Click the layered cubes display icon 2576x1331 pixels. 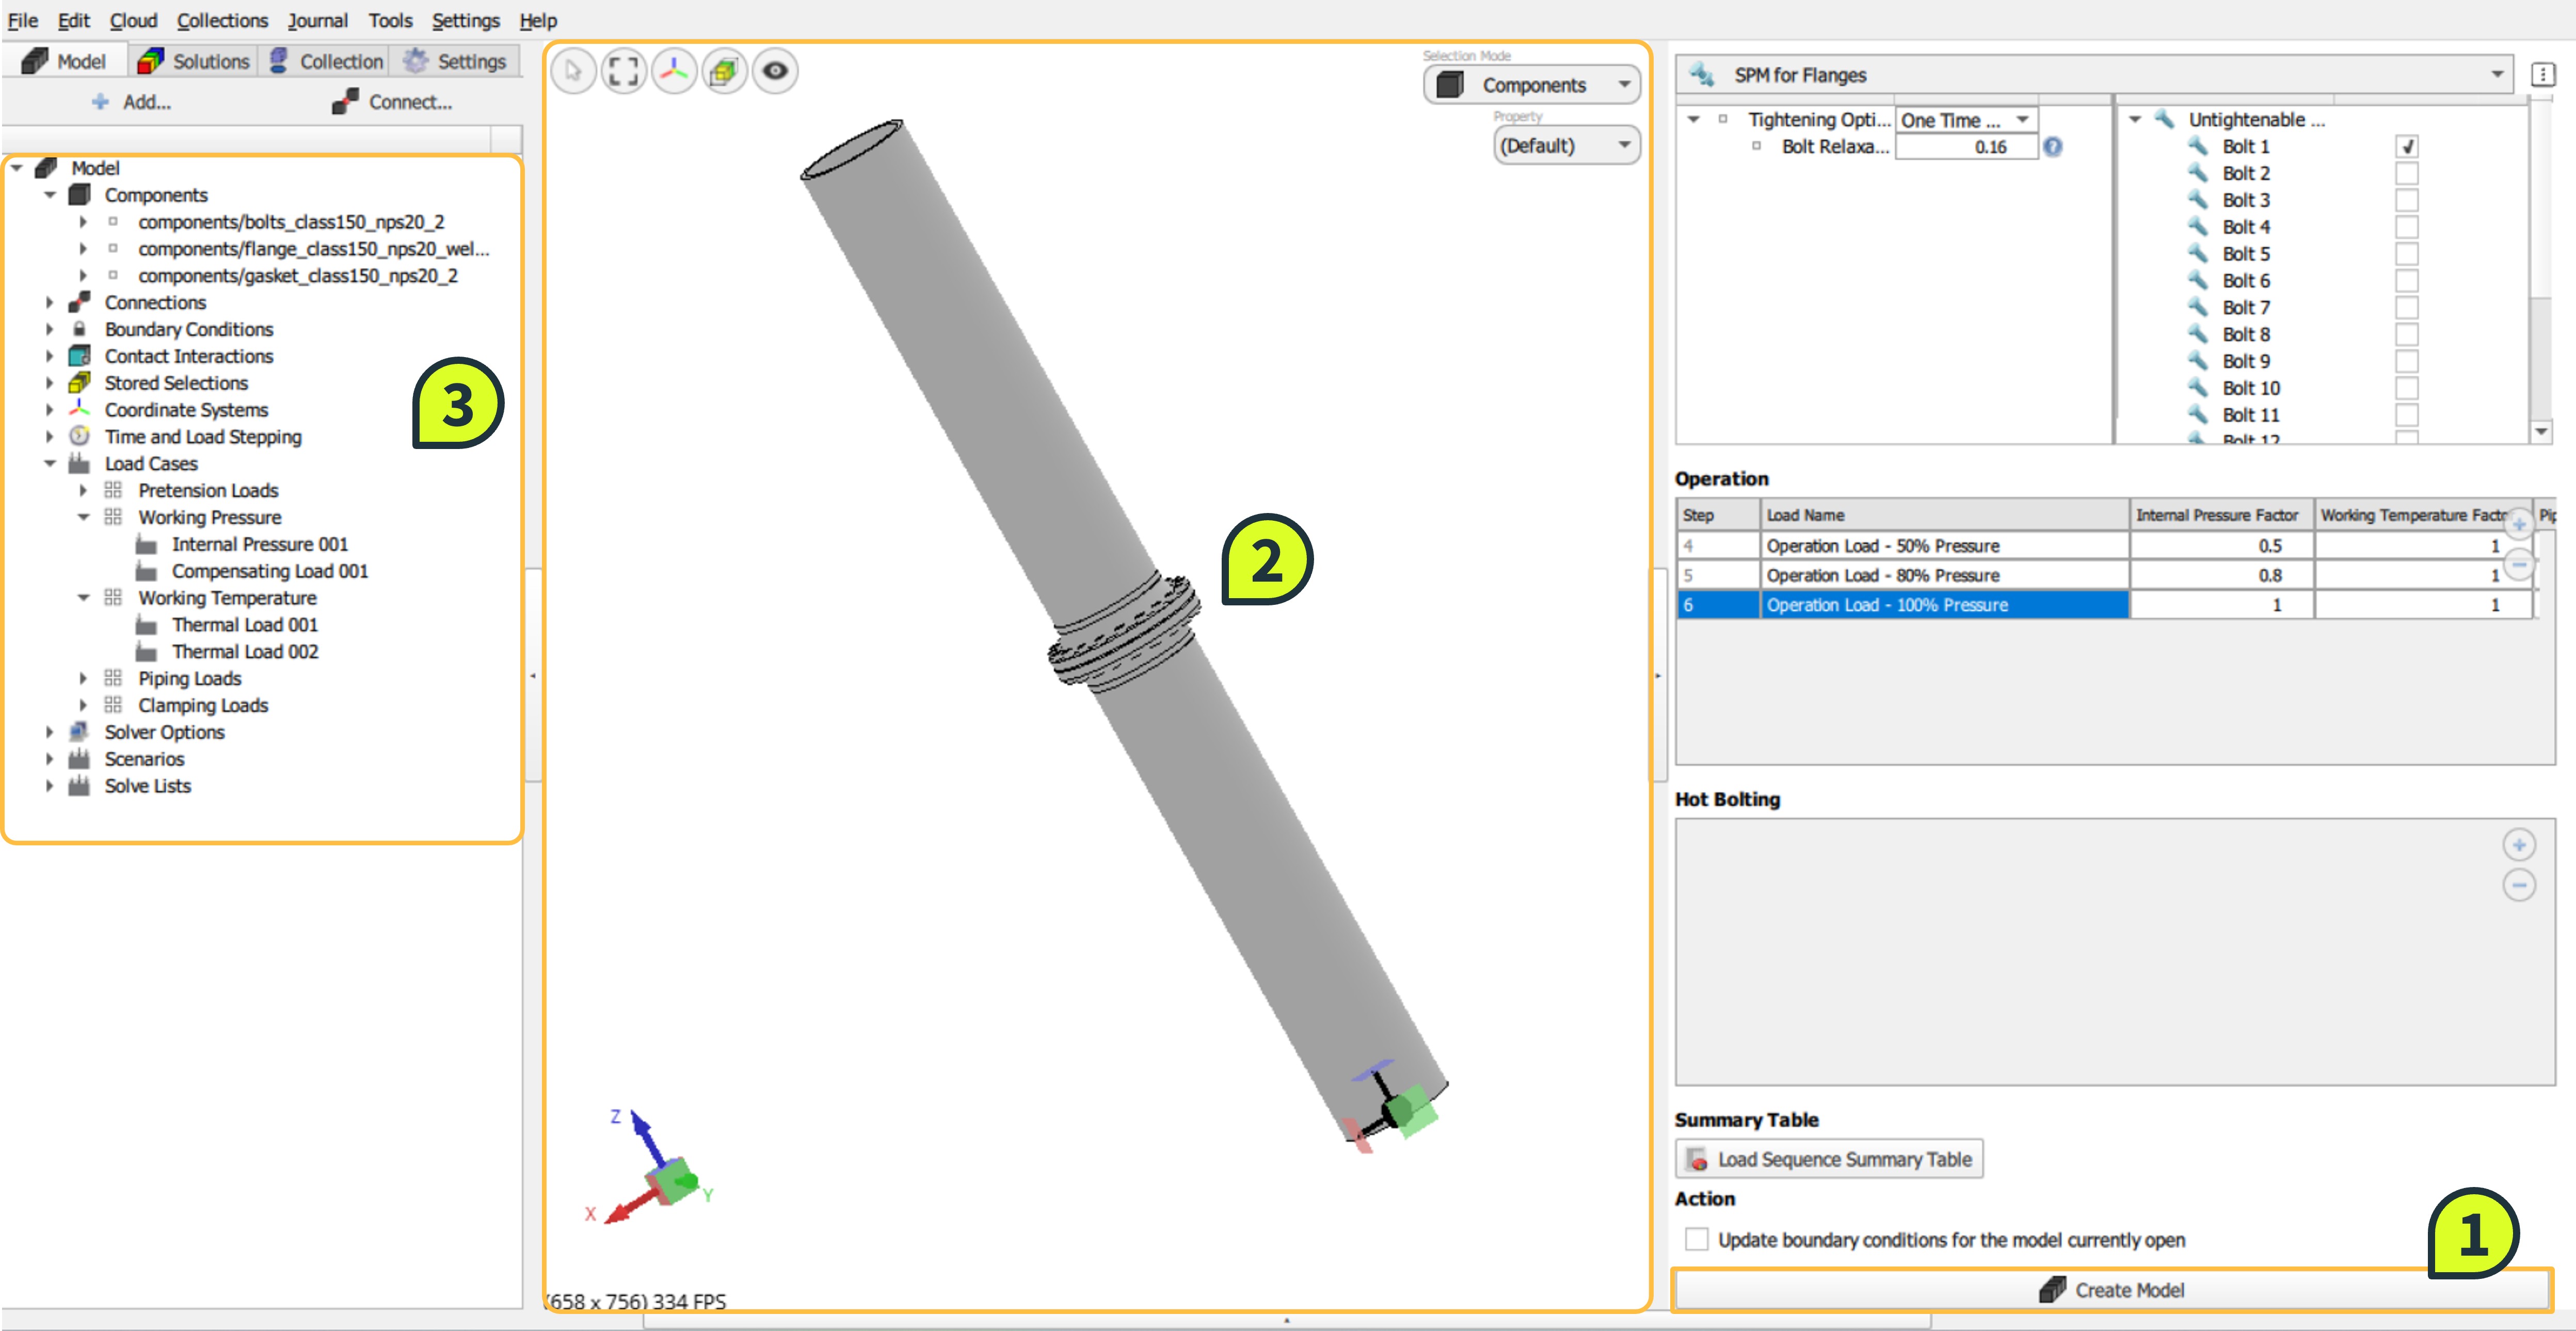(x=724, y=71)
